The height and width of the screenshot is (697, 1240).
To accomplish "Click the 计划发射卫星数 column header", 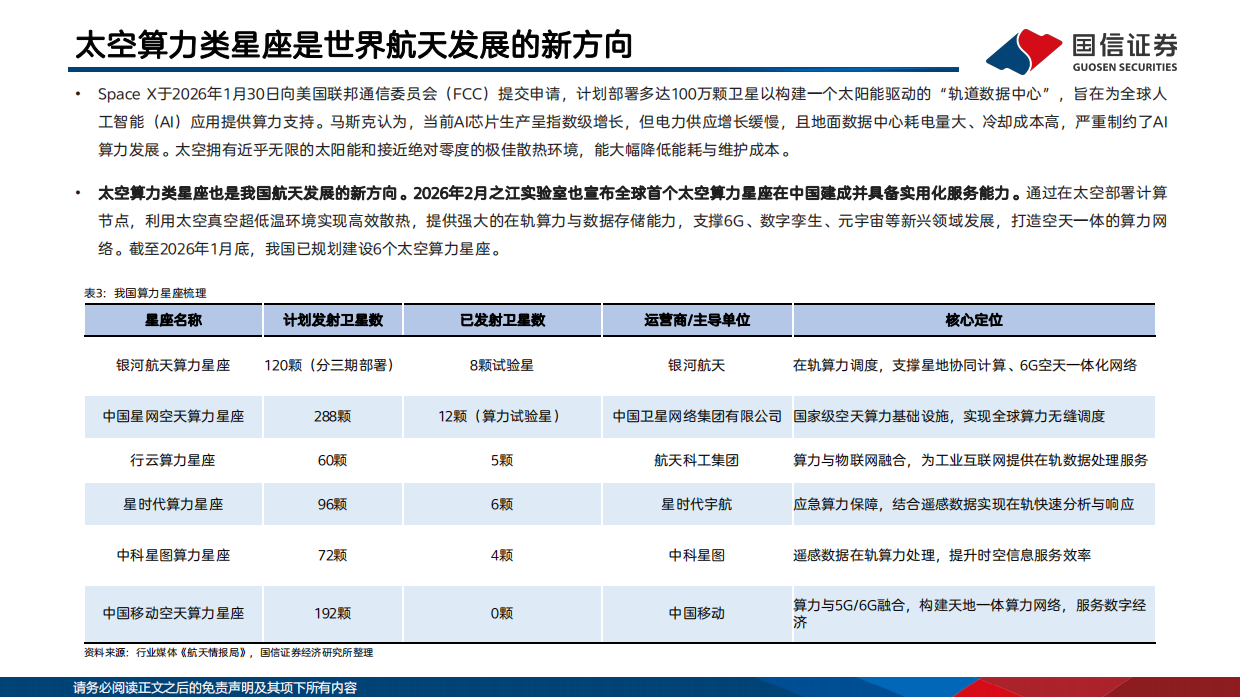I will pyautogui.click(x=331, y=321).
